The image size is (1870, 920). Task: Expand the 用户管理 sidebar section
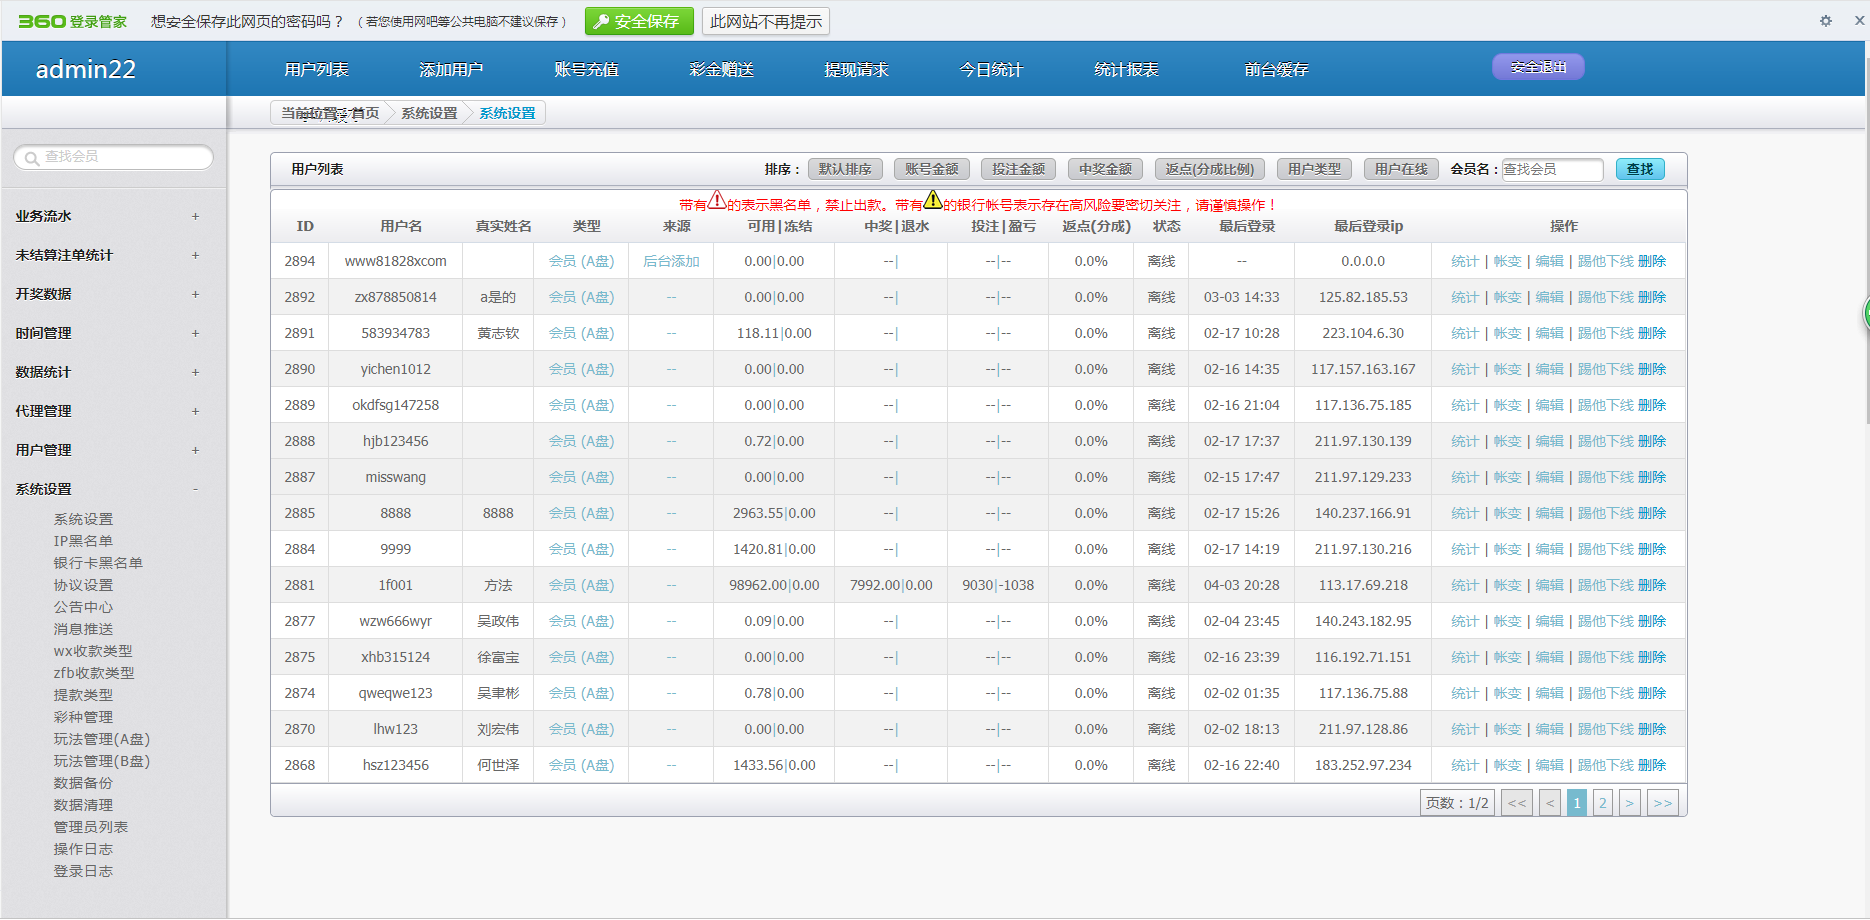[195, 450]
